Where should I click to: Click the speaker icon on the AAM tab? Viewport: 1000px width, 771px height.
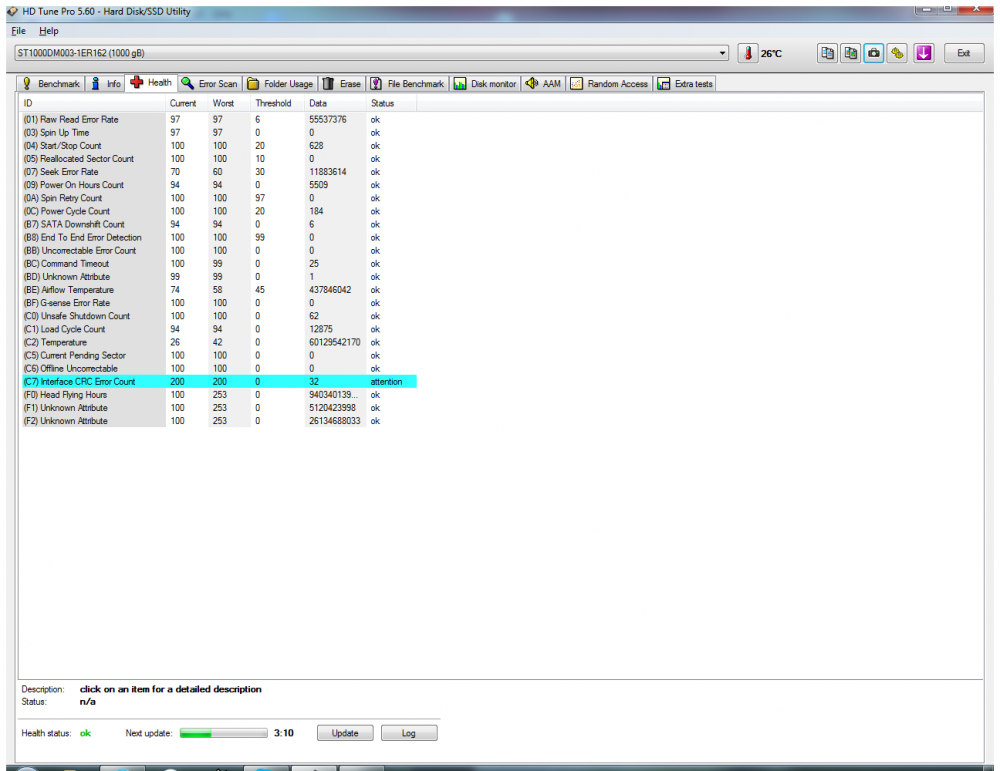pyautogui.click(x=531, y=84)
